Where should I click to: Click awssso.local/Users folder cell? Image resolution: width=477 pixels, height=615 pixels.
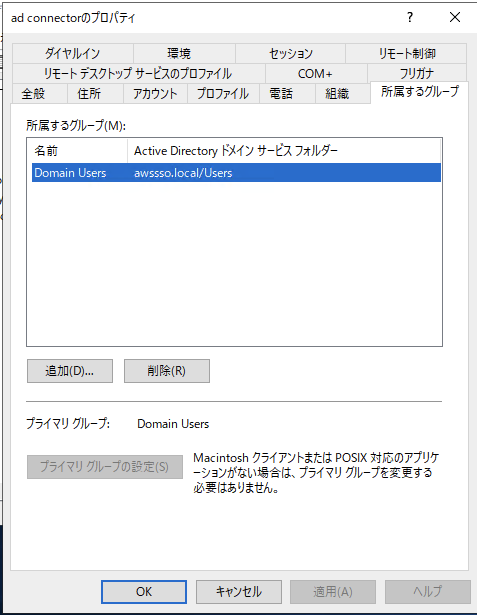[x=183, y=173]
